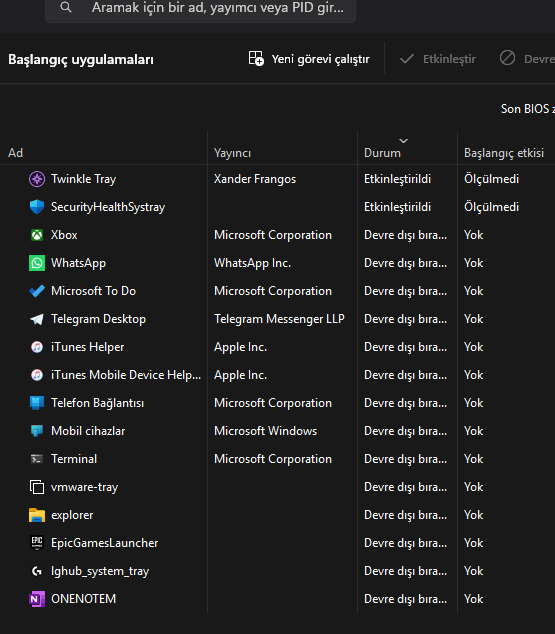Image resolution: width=555 pixels, height=634 pixels.
Task: Select iTunes Mobile Device Help... entry
Action: [126, 375]
